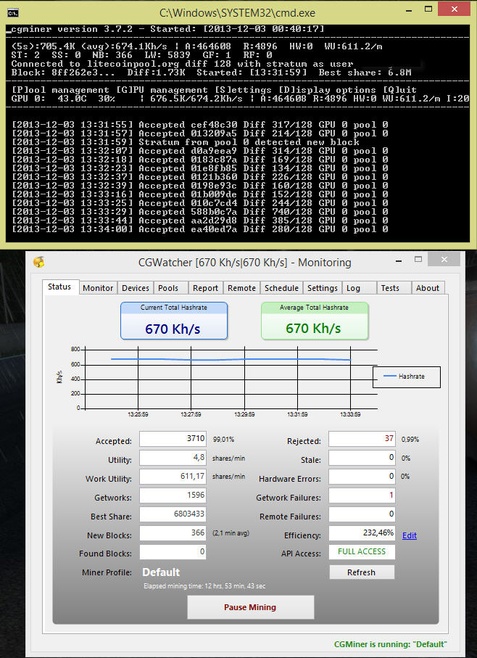Click the 'Connected to litecoinpool.org' line in cmd
477x658 pixels.
182,64
